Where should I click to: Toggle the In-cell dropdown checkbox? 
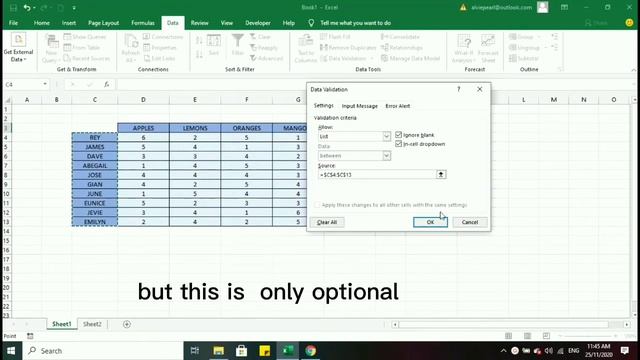(x=398, y=144)
